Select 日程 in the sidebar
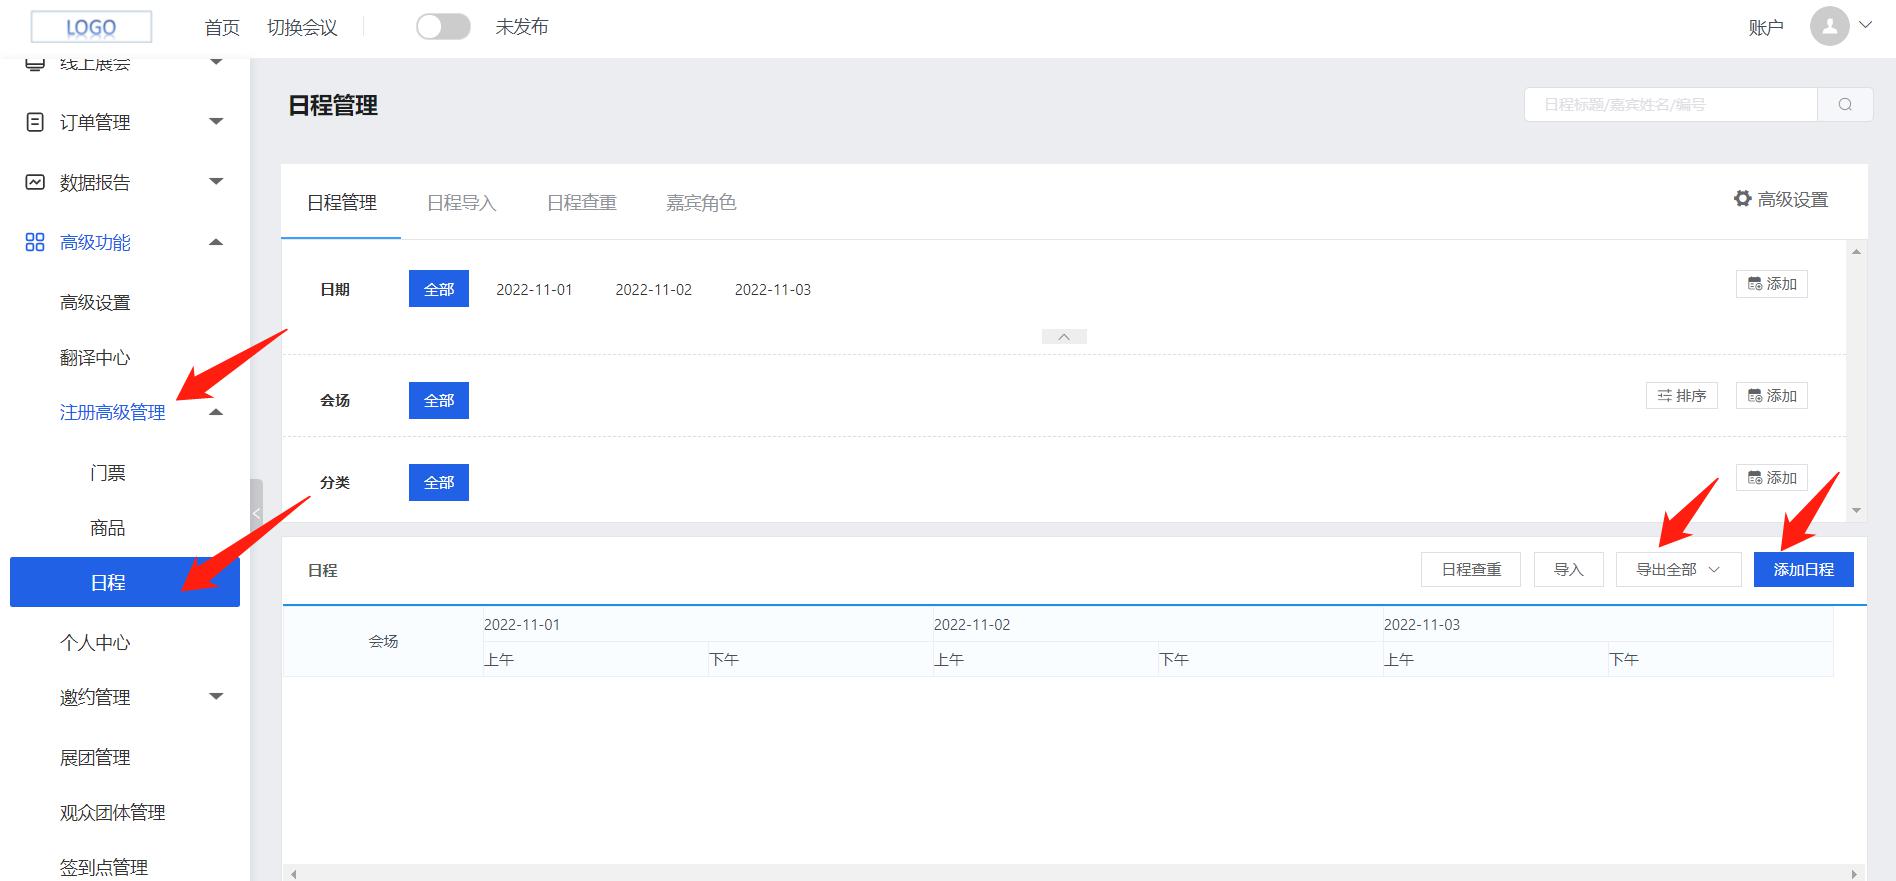Screen dimensions: 1896x881 point(125,582)
